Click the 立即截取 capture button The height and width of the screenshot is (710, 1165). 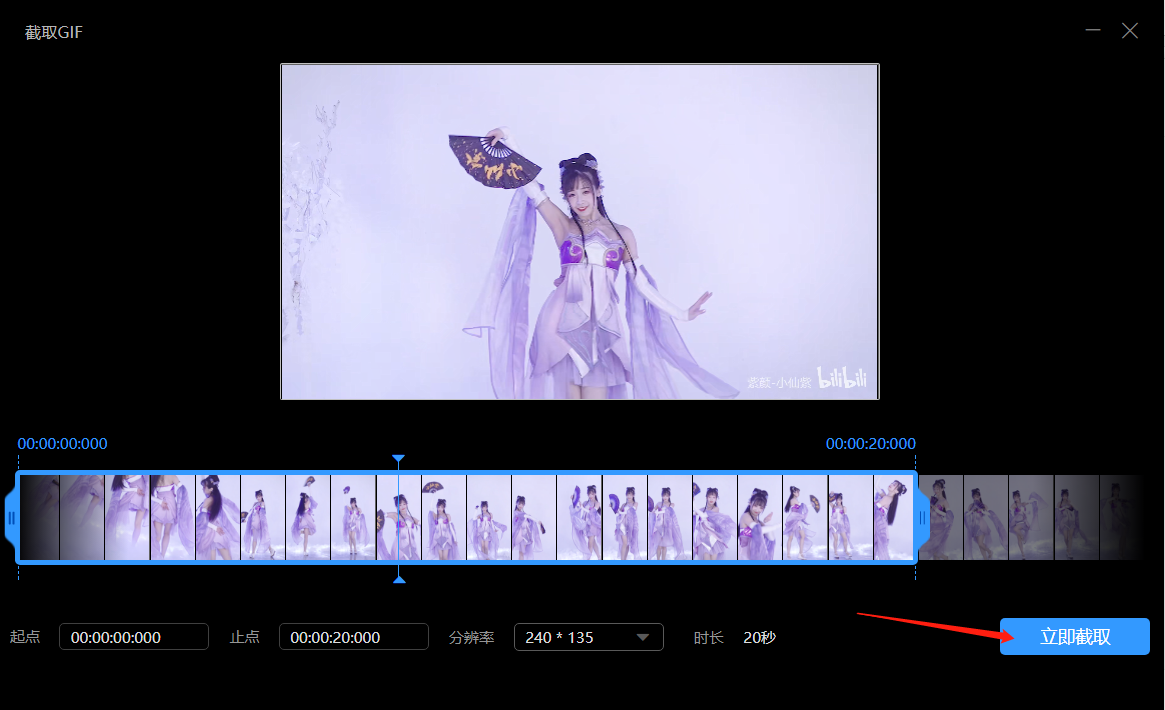tap(1074, 636)
